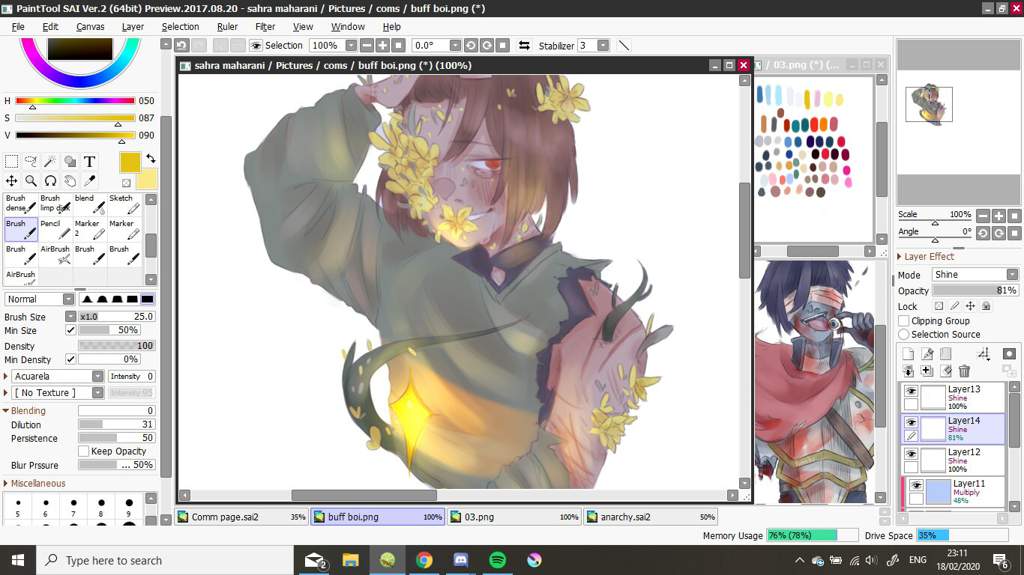The image size is (1024, 575).
Task: Select the Lasso selection tool
Action: tap(31, 161)
